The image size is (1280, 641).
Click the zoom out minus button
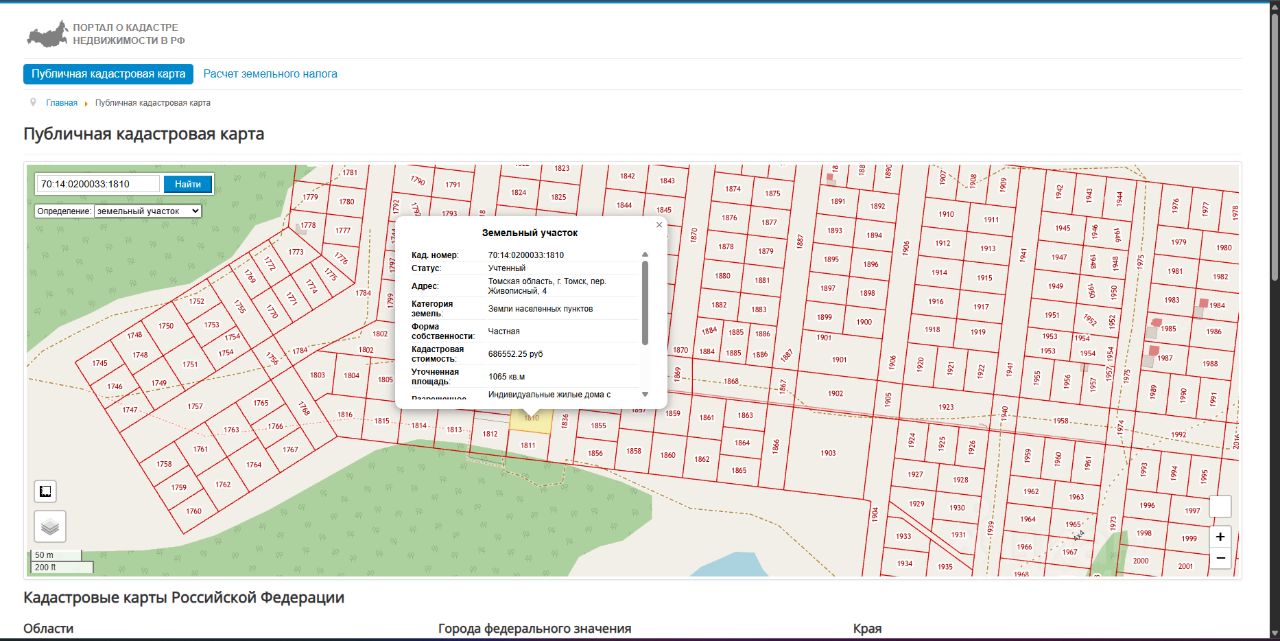coord(1220,557)
